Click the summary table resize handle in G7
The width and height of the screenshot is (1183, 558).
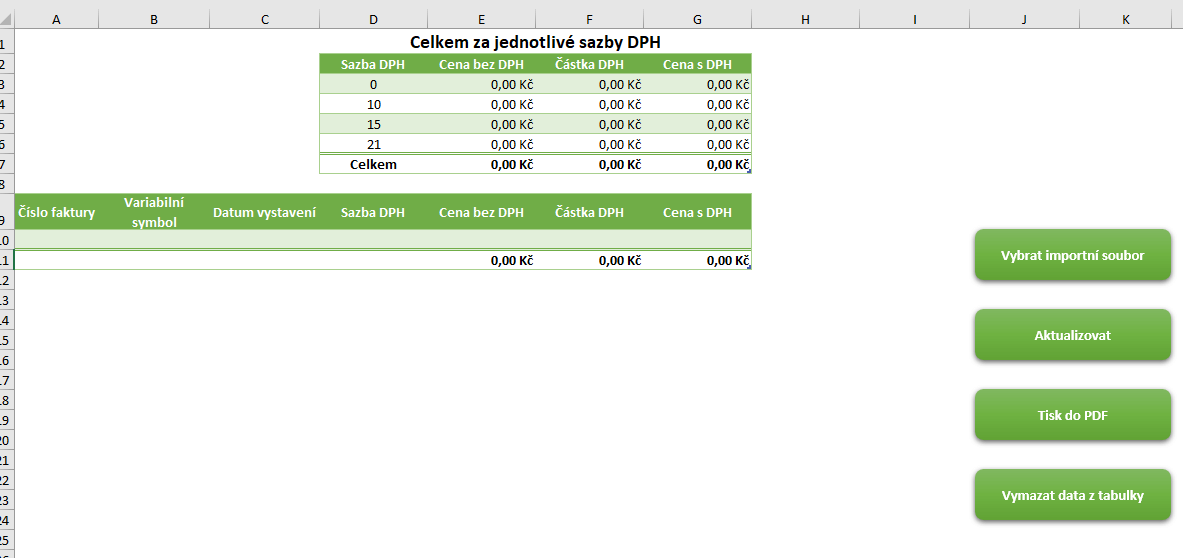pos(748,171)
